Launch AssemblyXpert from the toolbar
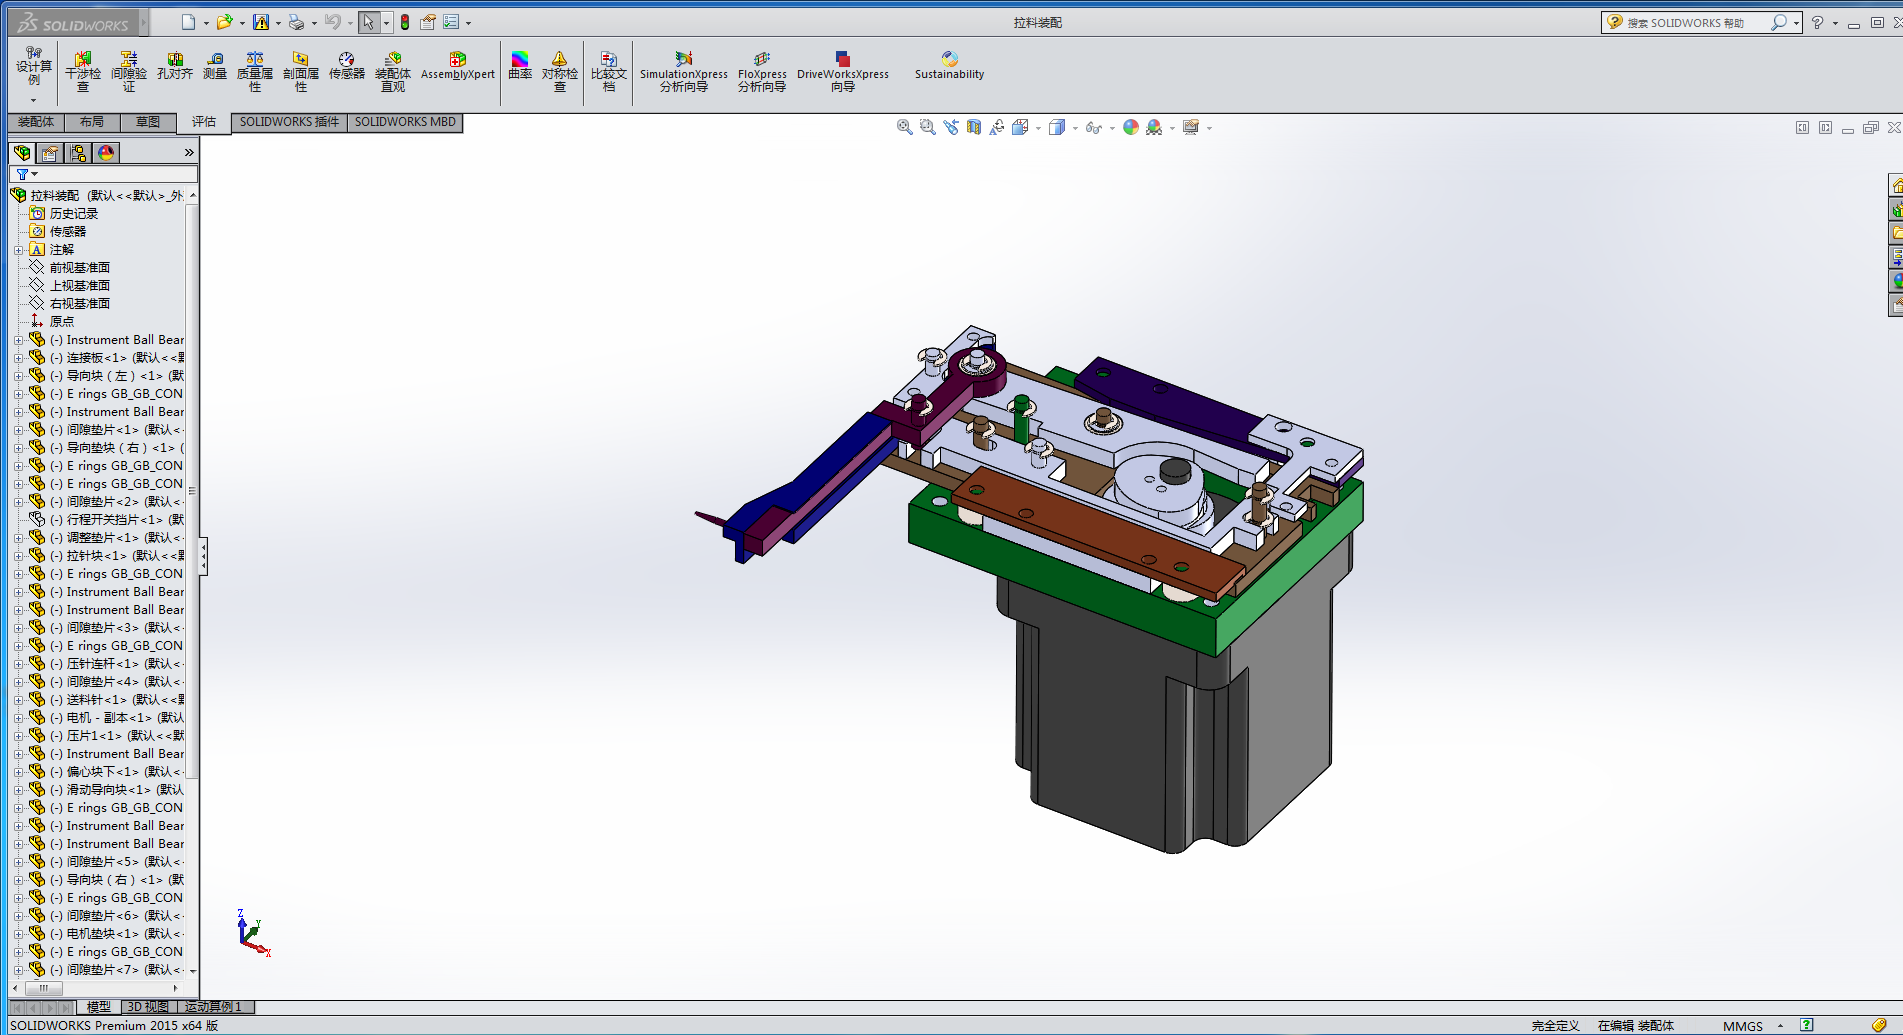1903x1035 pixels. click(457, 66)
